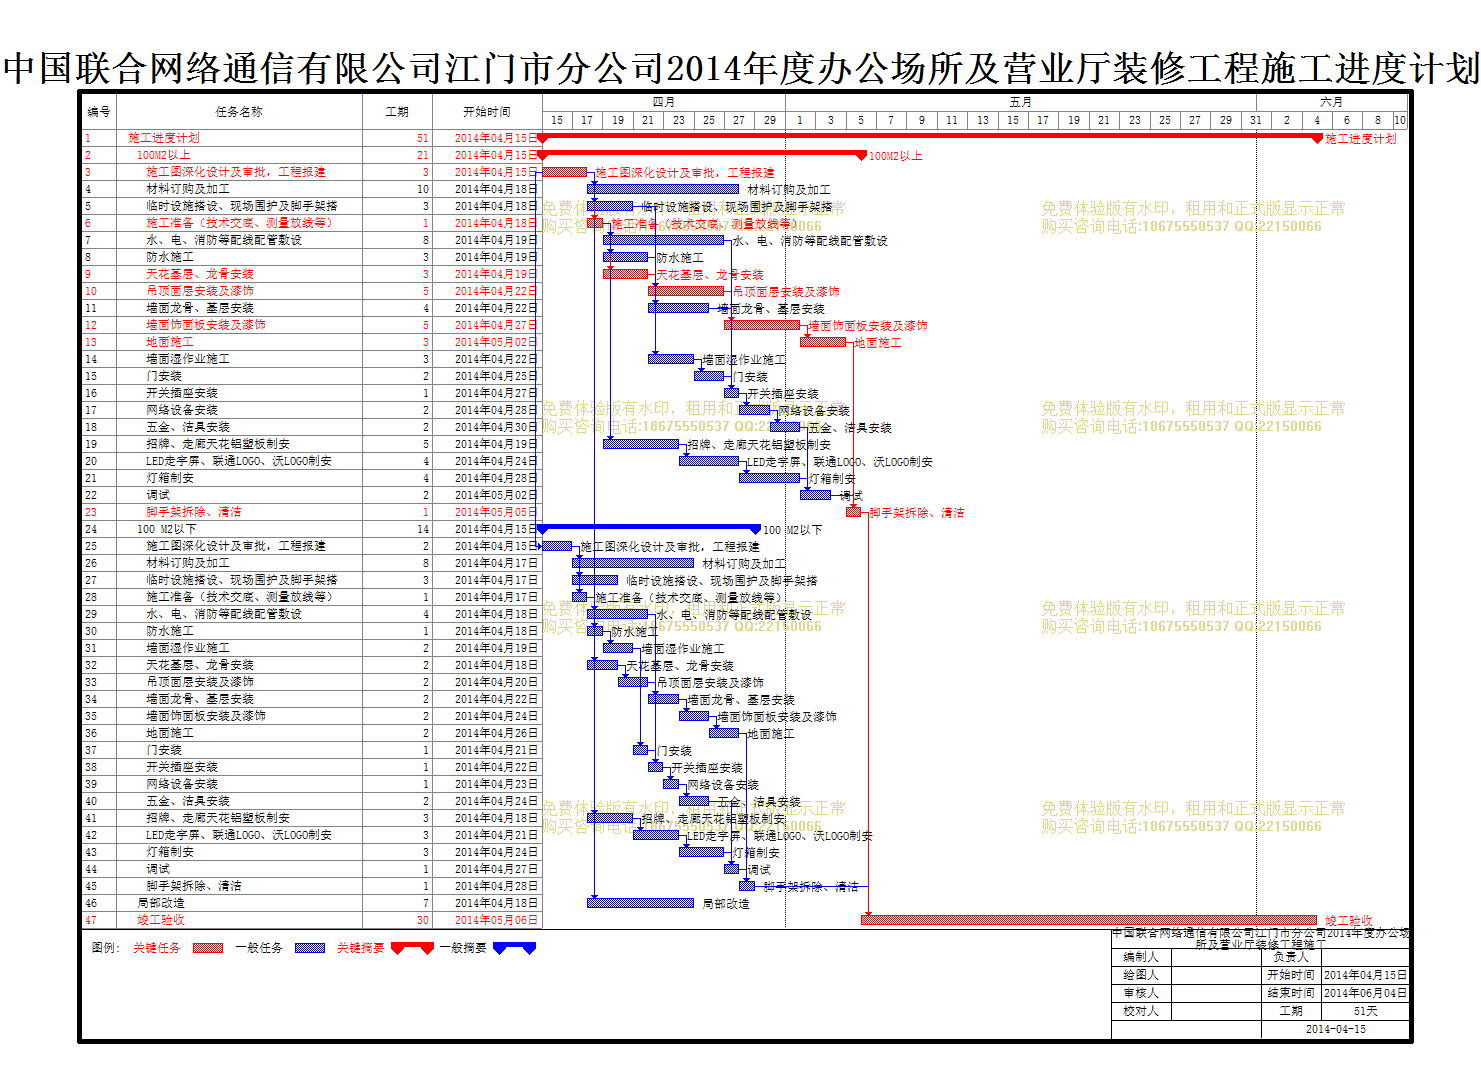Click the 审核人 label in info table
Viewport: 1481px width, 1090px height.
point(1141,993)
